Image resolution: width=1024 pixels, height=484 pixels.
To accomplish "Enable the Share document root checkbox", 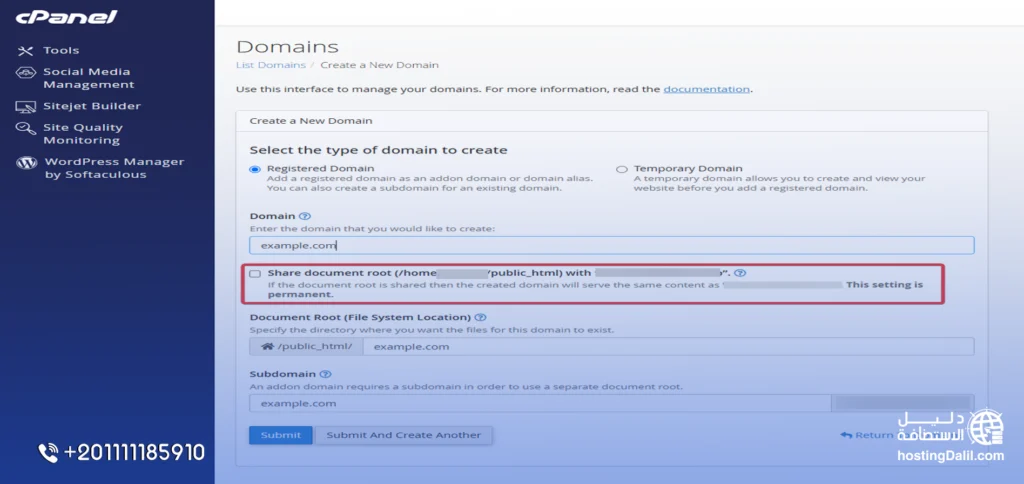I will click(x=255, y=274).
